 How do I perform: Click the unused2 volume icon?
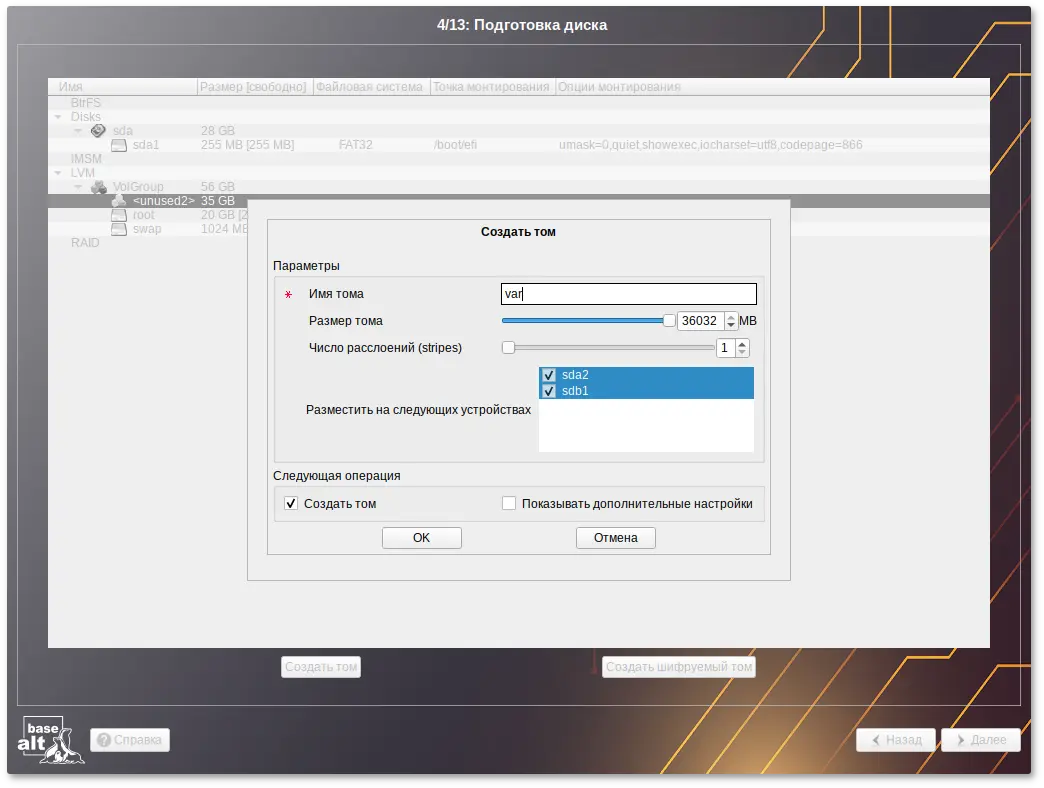[119, 201]
